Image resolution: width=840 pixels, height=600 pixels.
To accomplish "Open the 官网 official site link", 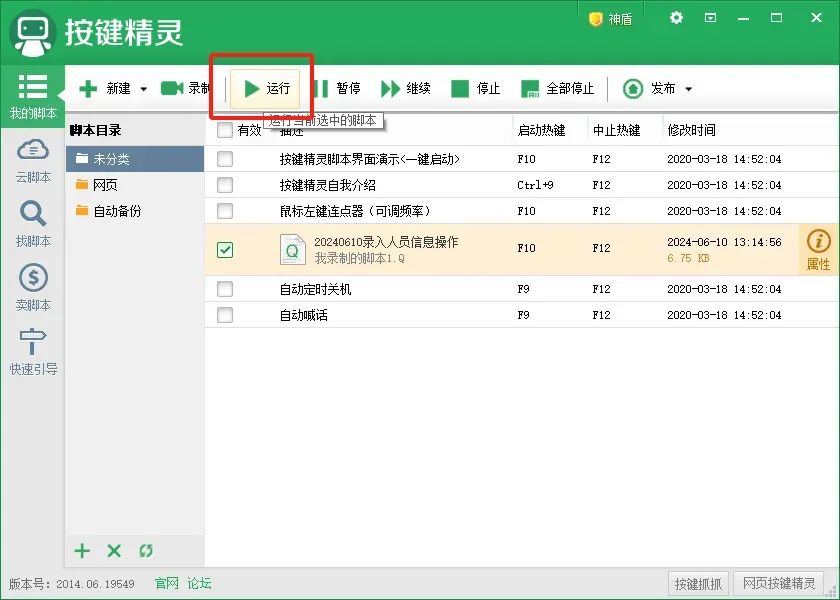I will tap(167, 583).
